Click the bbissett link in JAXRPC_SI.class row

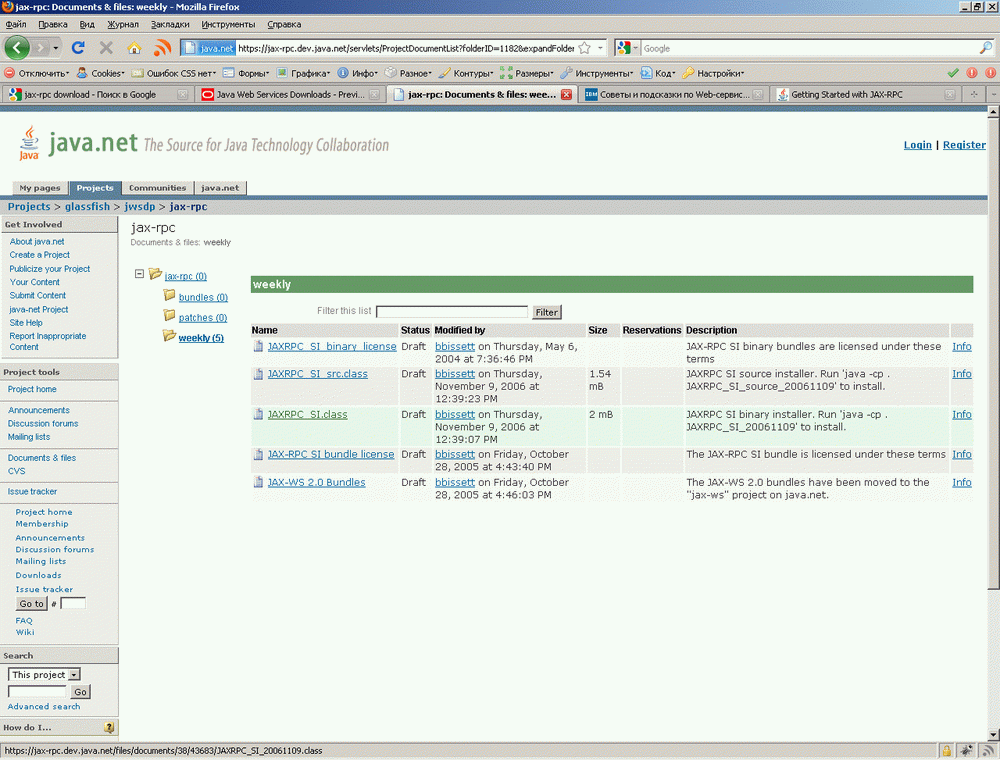pyautogui.click(x=455, y=414)
